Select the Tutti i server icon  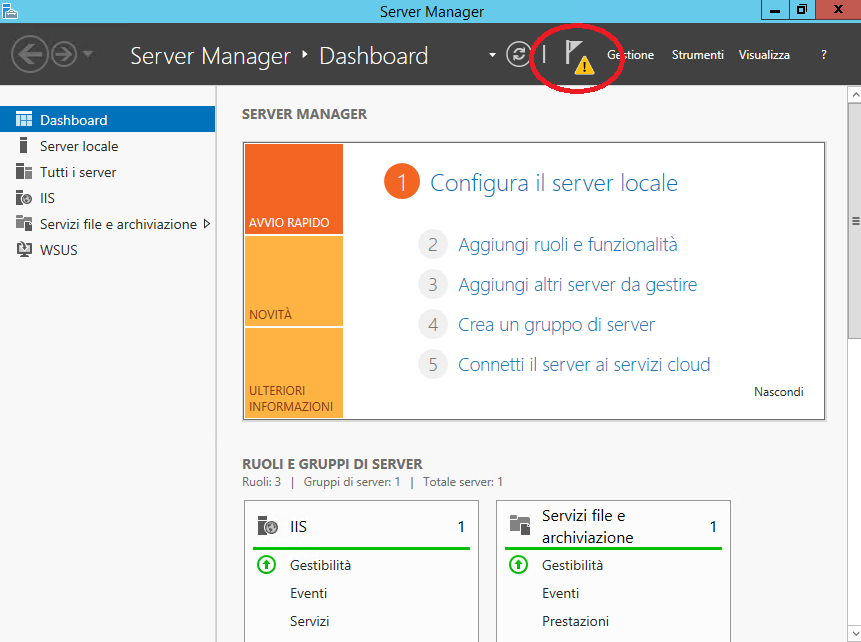pyautogui.click(x=24, y=171)
